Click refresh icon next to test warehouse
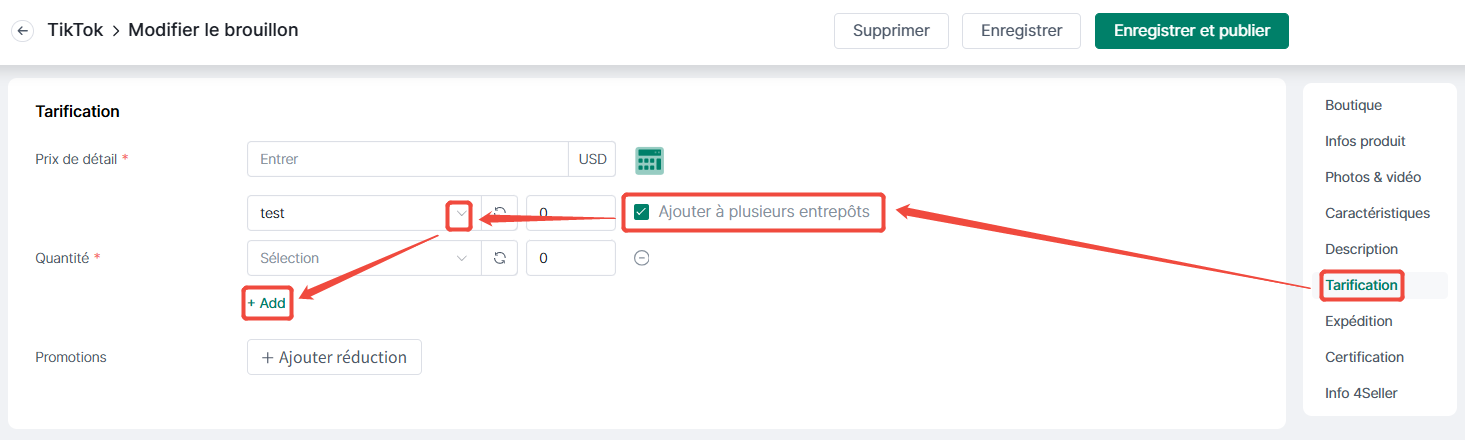This screenshot has height=440, width=1465. click(x=500, y=213)
